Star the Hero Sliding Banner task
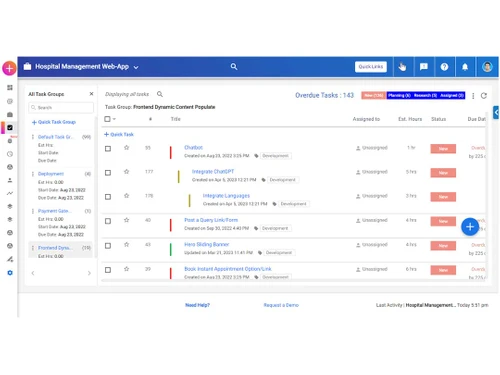Image resolution: width=500 pixels, height=375 pixels. 126,245
